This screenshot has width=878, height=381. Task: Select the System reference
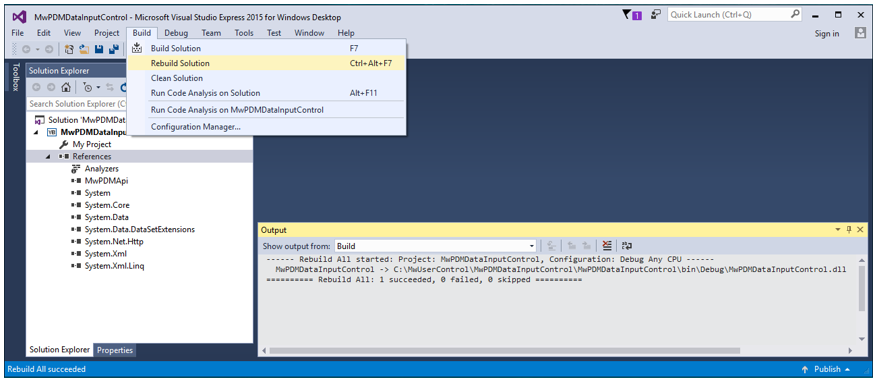tap(97, 193)
